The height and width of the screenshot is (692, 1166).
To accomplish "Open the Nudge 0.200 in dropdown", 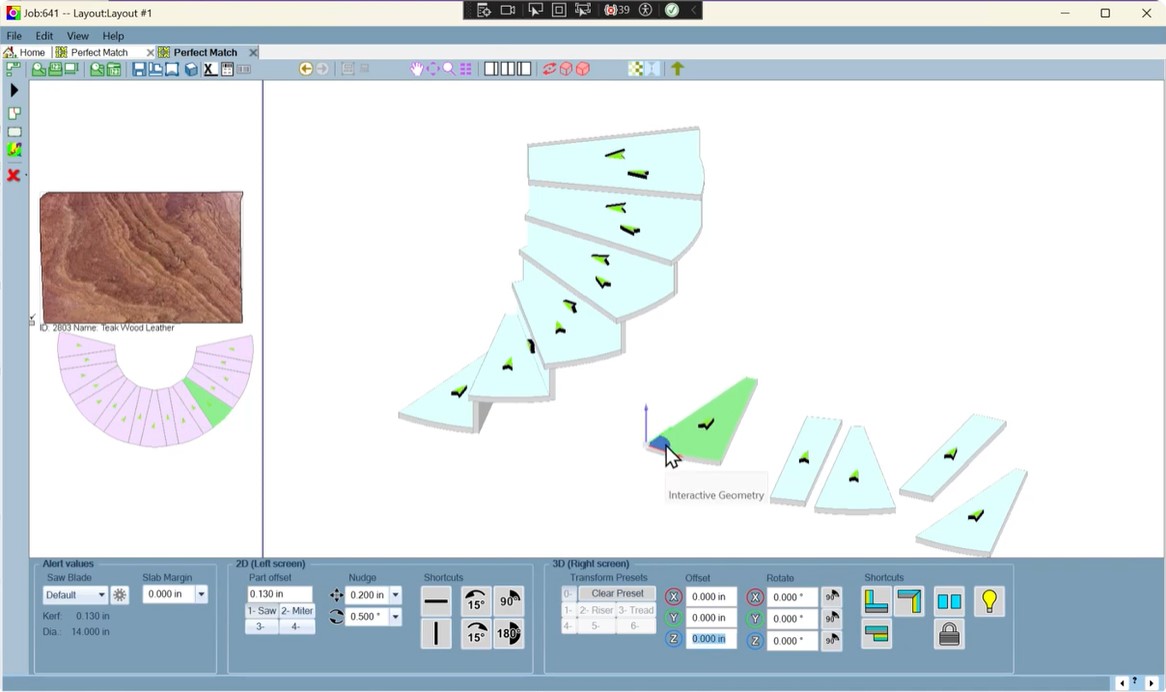I will (395, 595).
